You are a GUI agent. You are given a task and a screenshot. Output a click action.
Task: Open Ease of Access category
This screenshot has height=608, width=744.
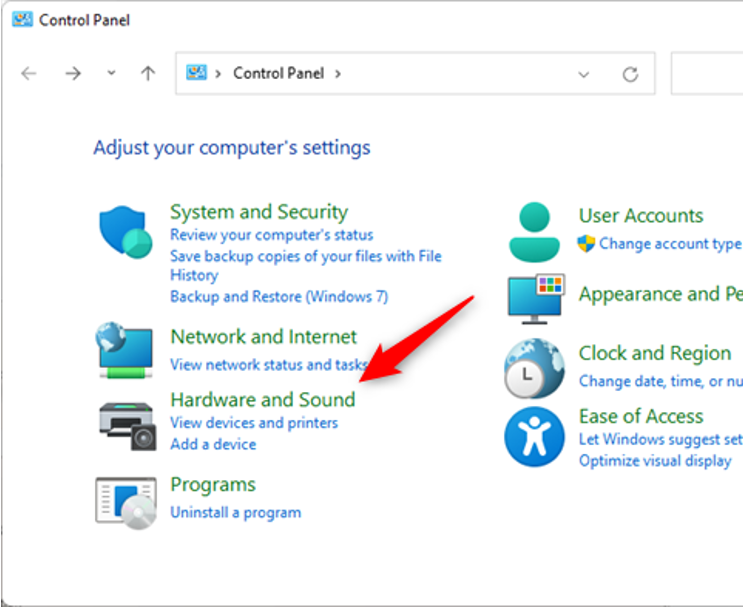(641, 416)
